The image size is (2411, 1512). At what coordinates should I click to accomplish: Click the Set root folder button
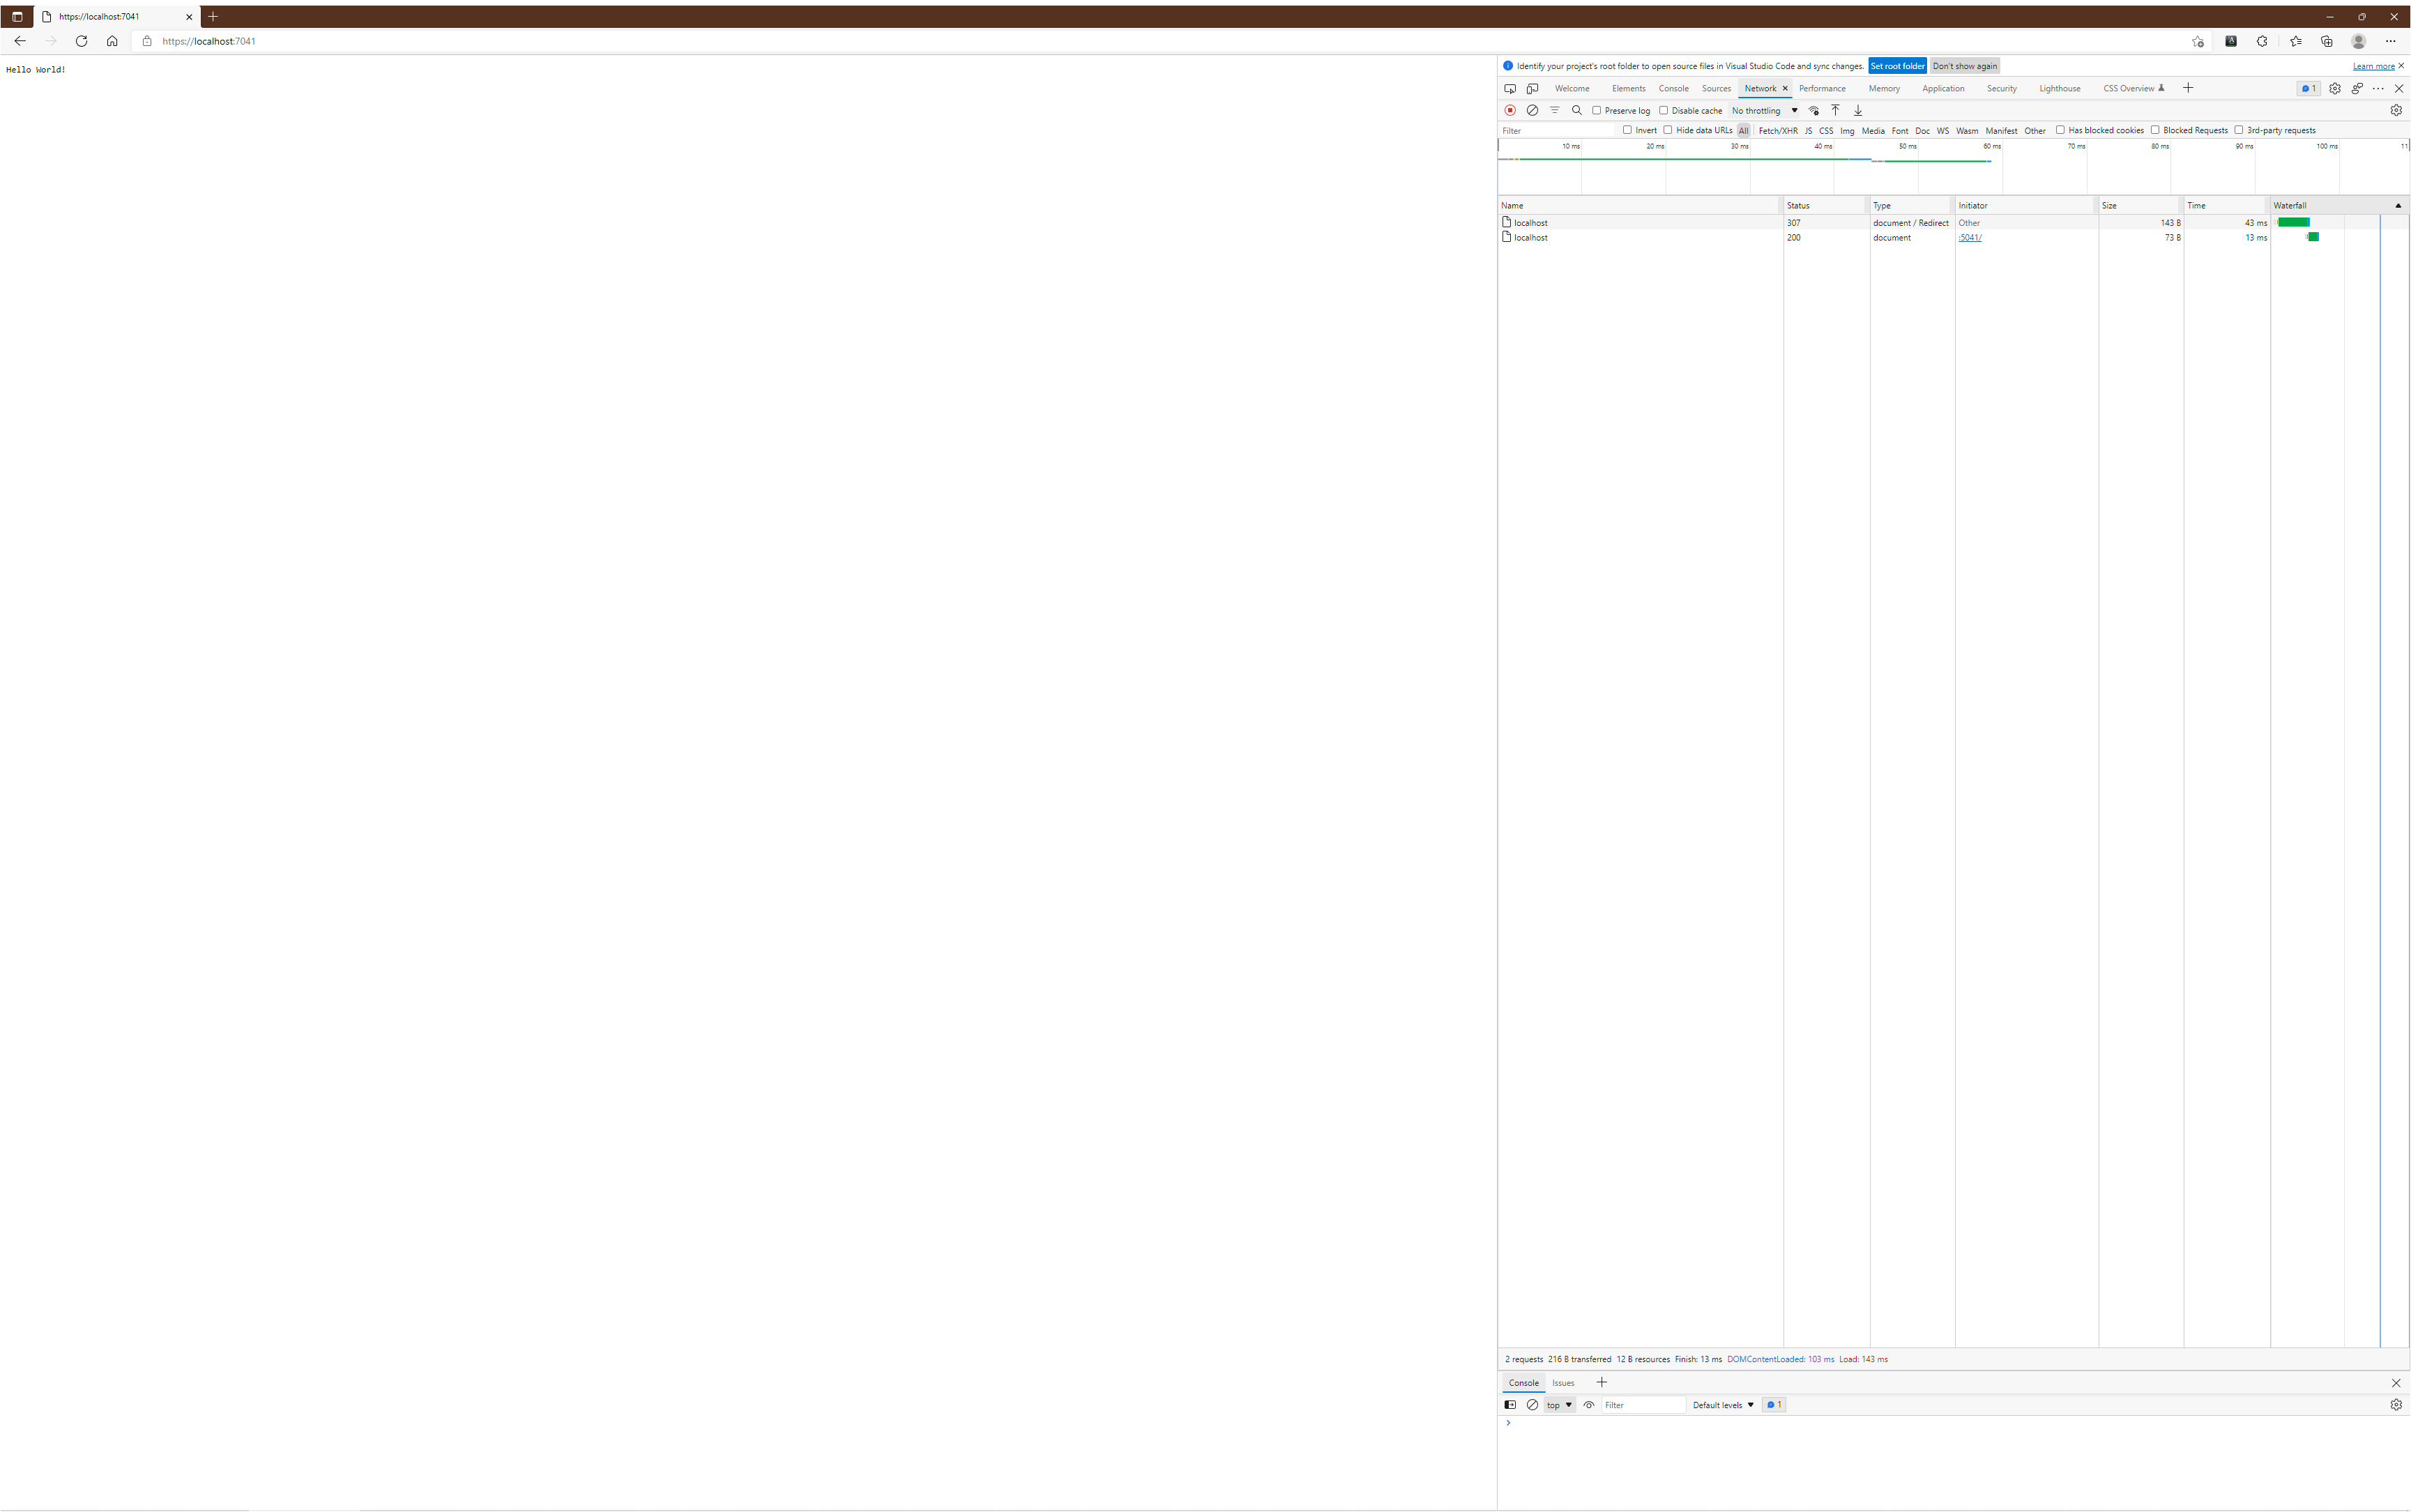[x=1897, y=66]
